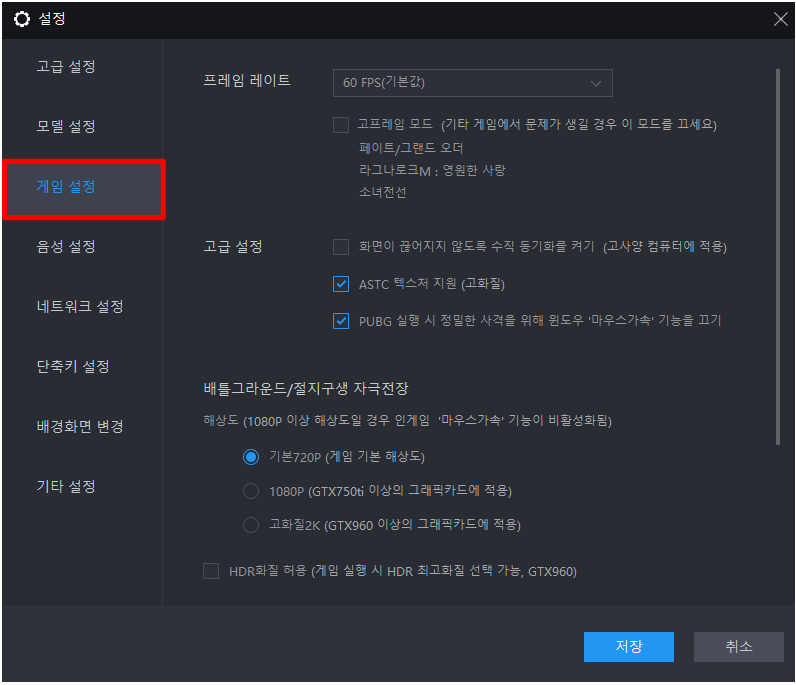Image resolution: width=796 pixels, height=685 pixels.
Task: Choose the 1080P resolution radio button
Action: 251,491
